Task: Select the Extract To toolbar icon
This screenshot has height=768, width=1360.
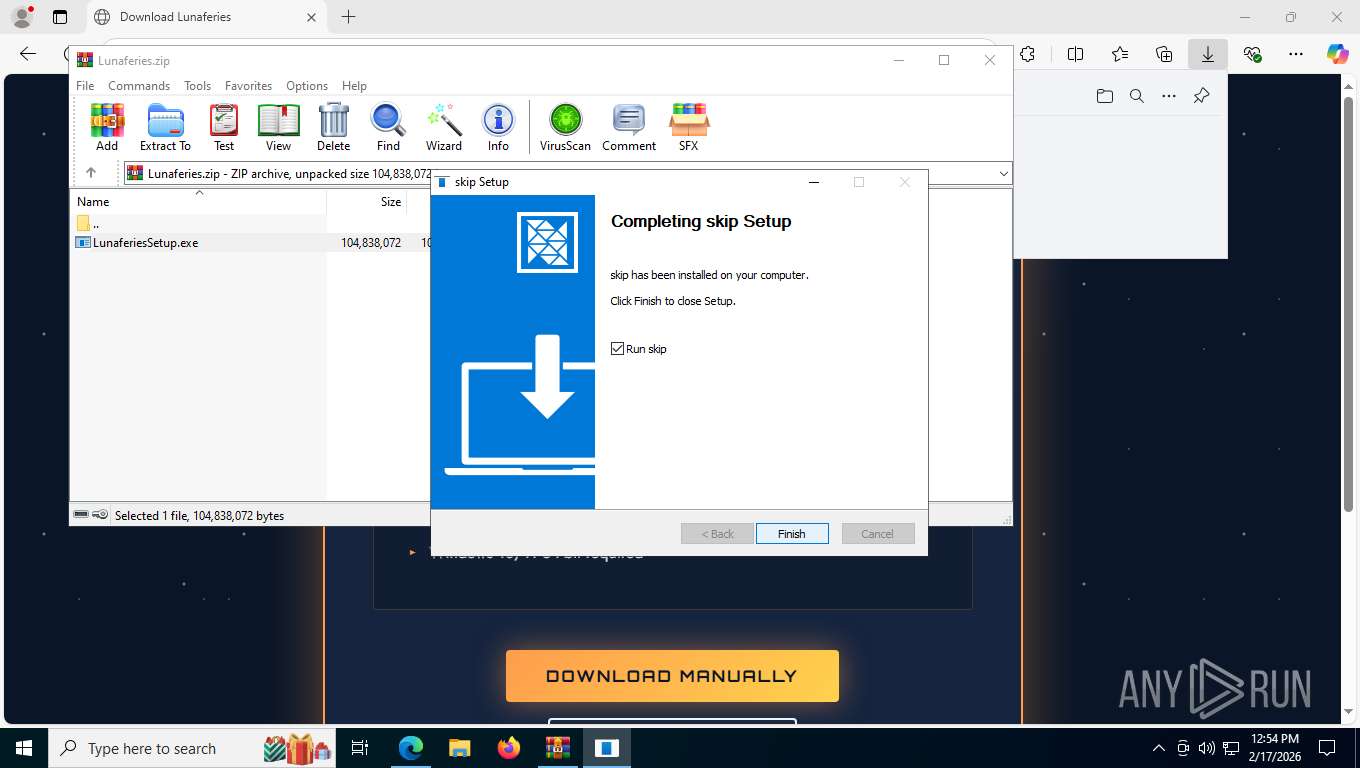Action: click(x=165, y=127)
